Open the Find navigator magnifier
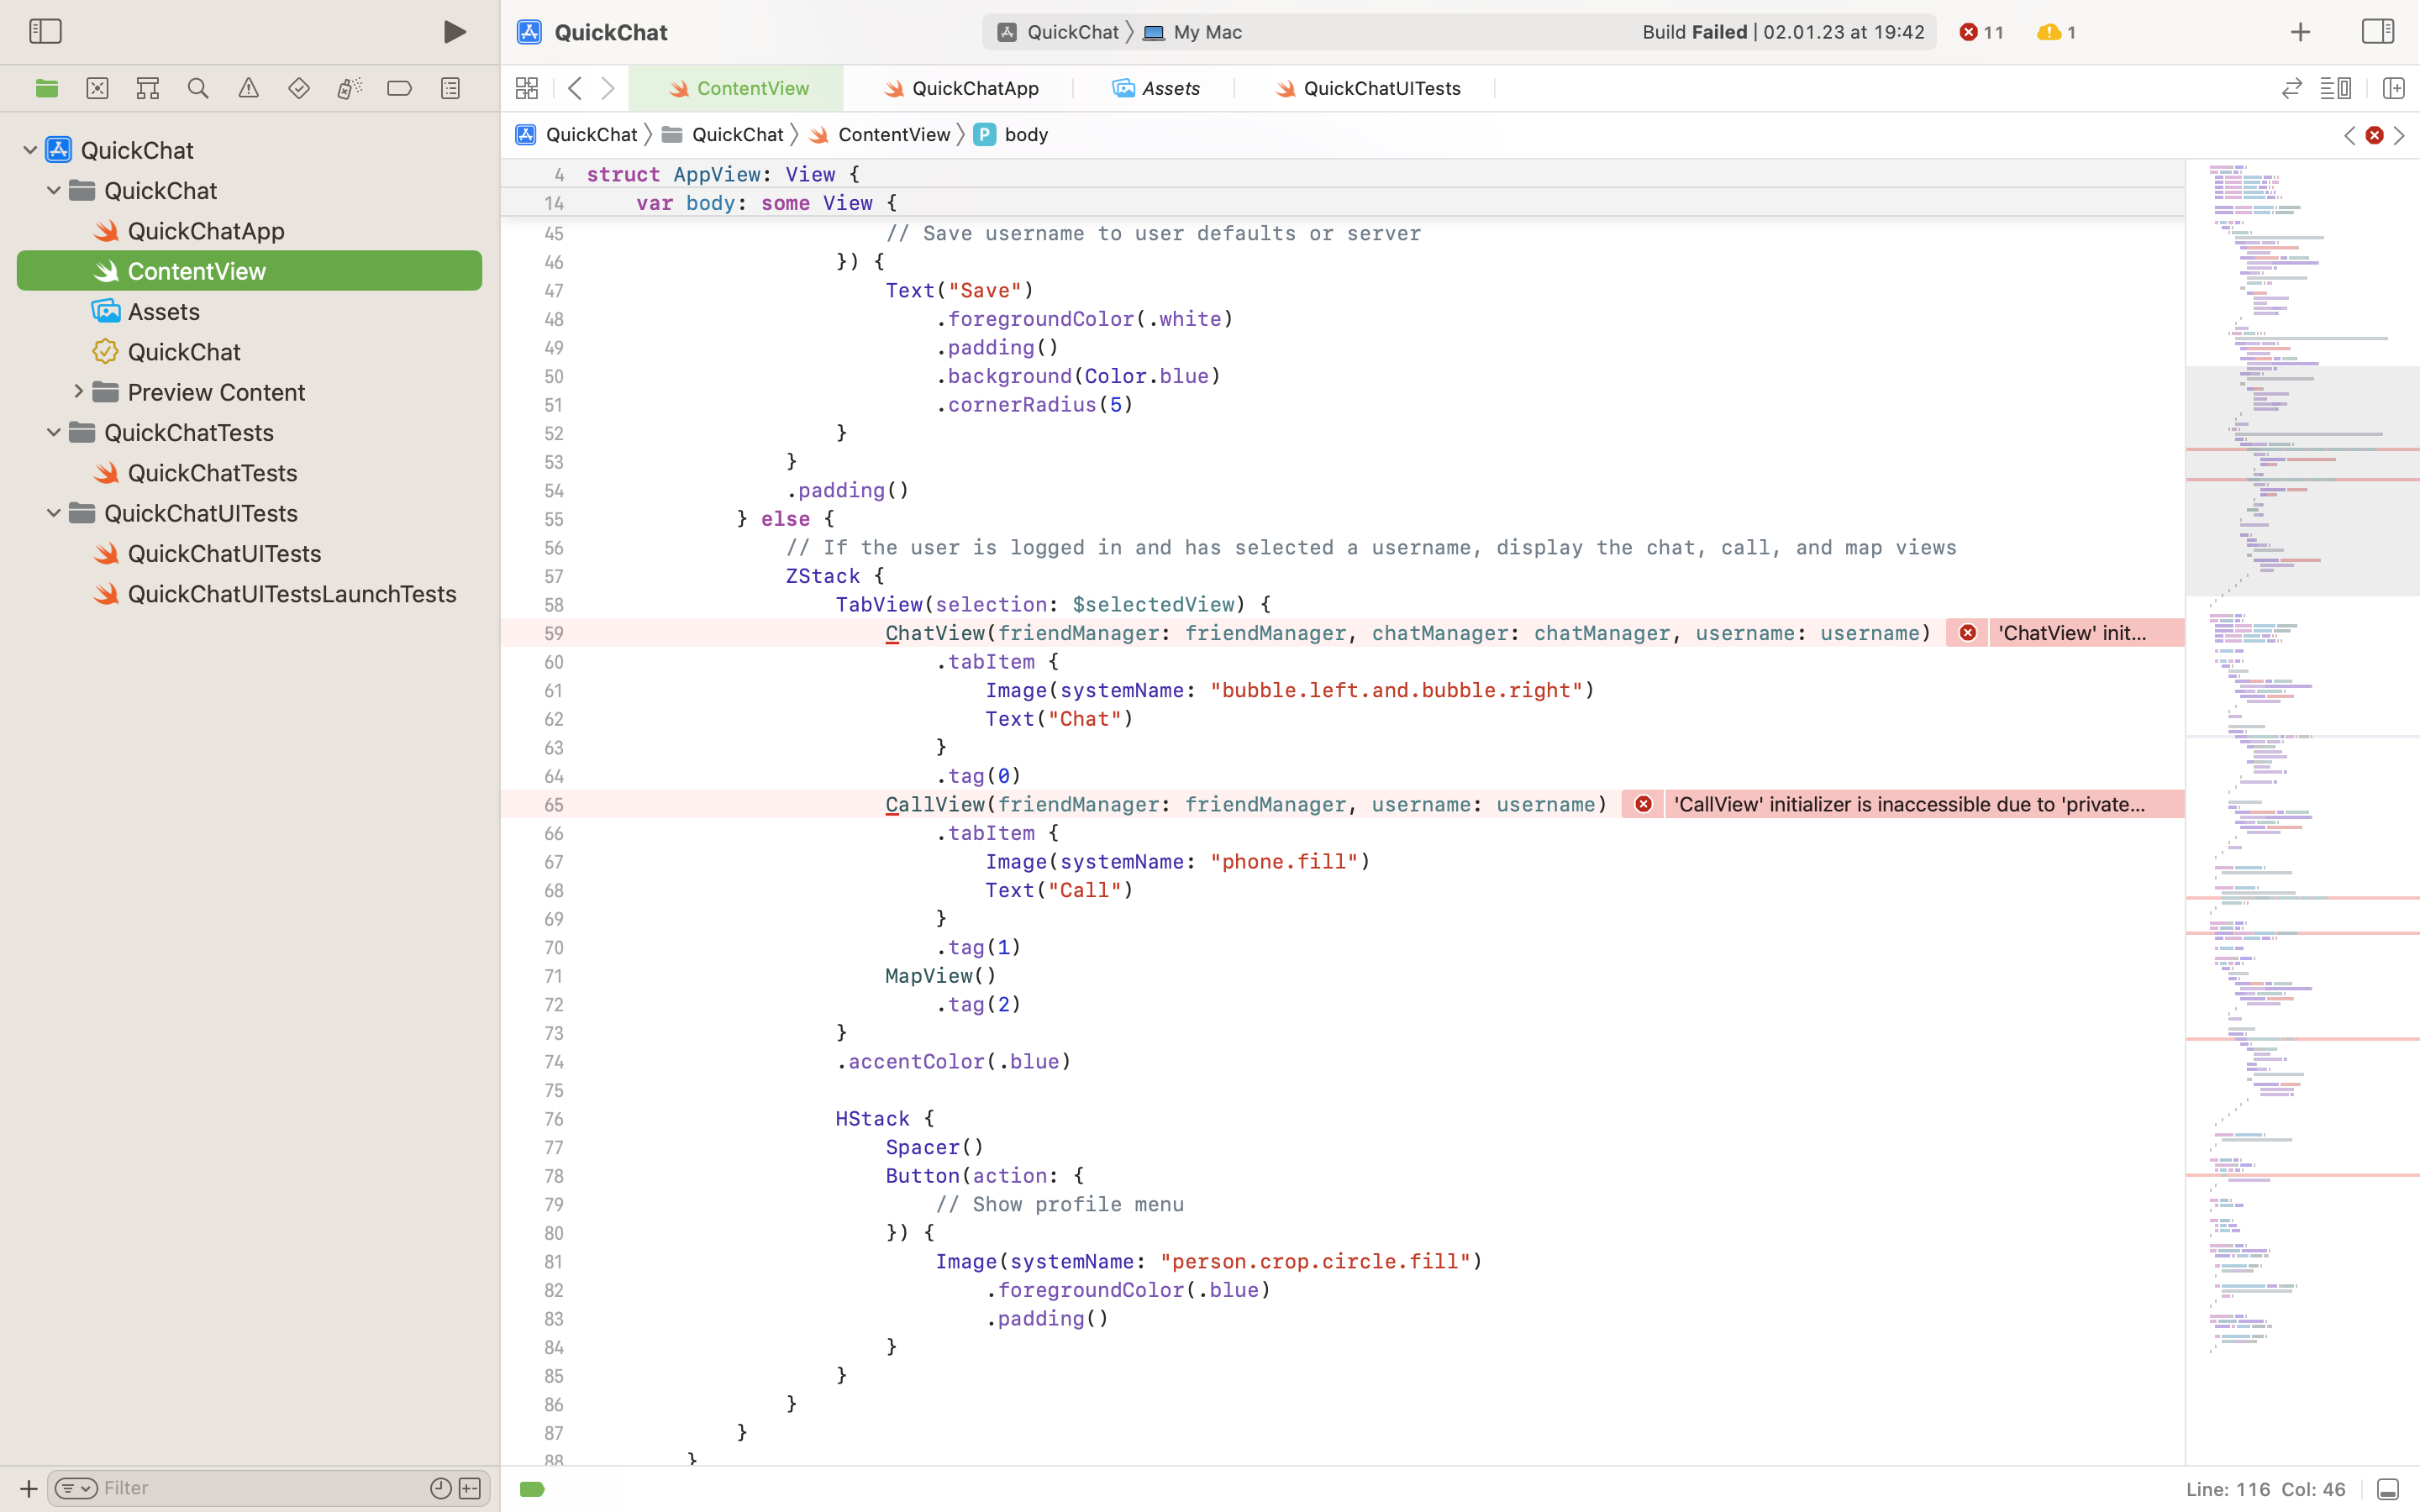Image resolution: width=2420 pixels, height=1512 pixels. coord(198,88)
